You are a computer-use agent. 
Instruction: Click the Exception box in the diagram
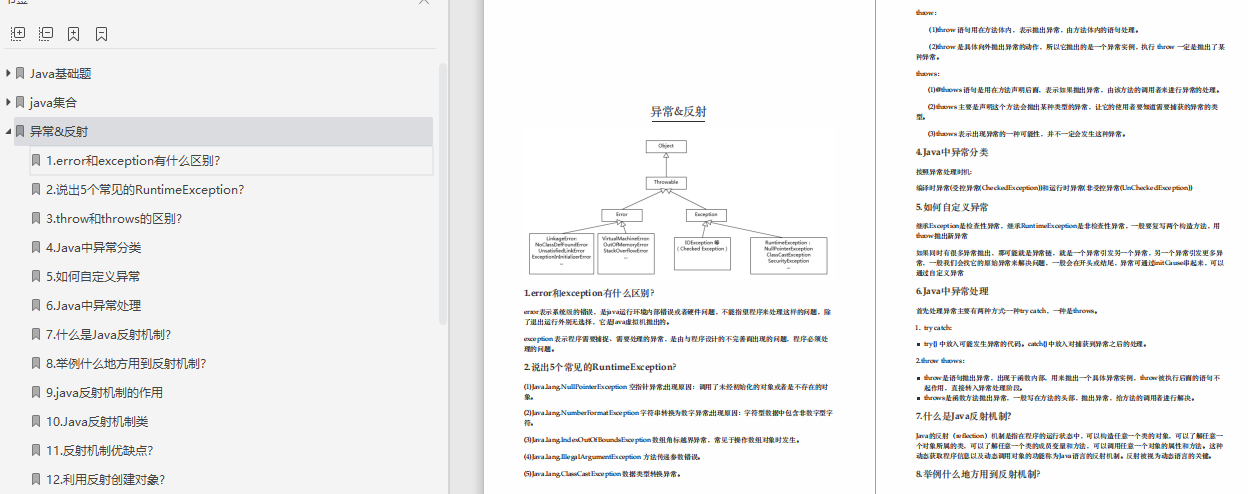706,215
